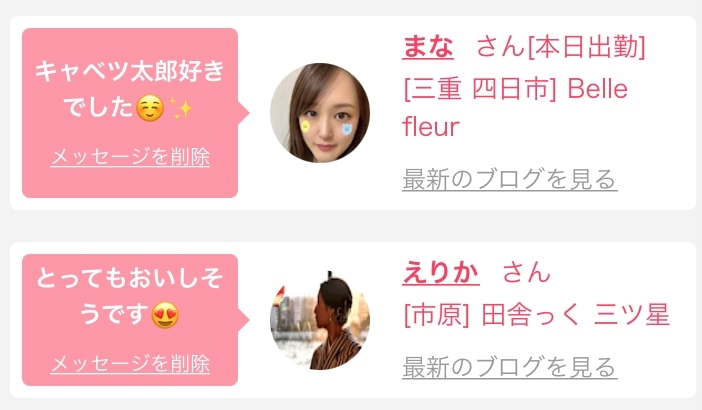
Task: Click the [本日出勤] status label
Action: click(586, 47)
